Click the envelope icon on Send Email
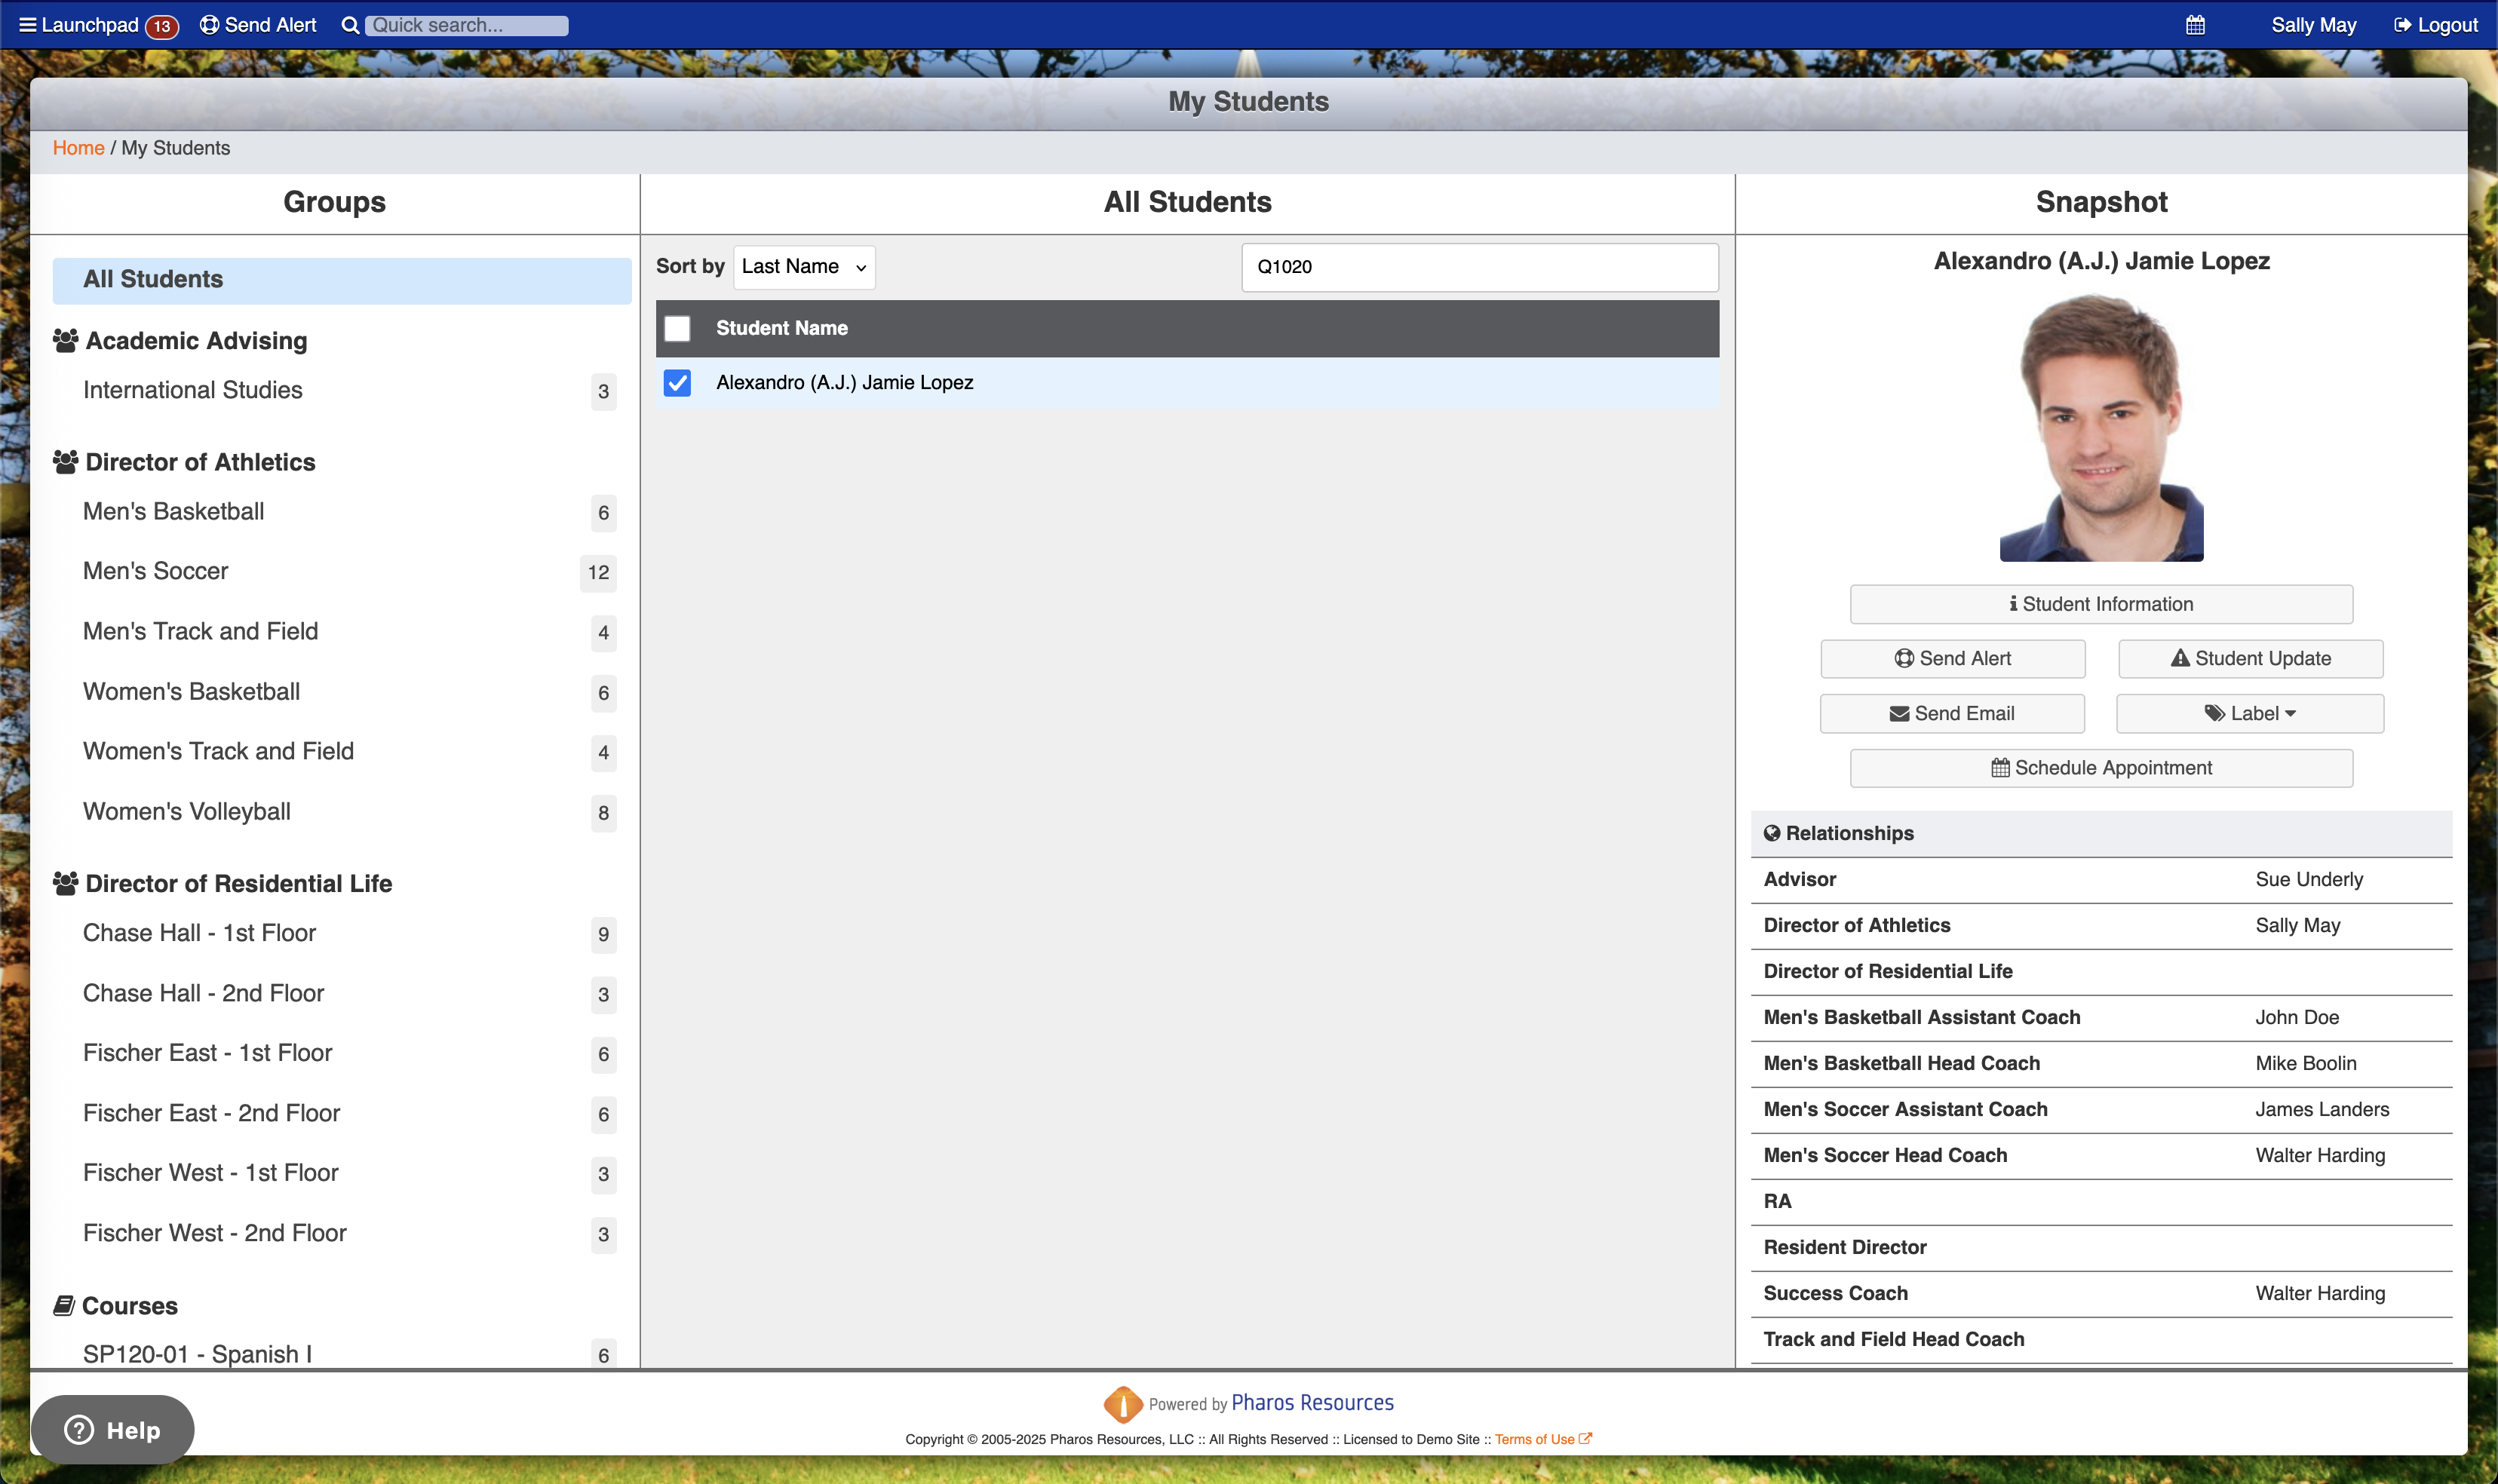The height and width of the screenshot is (1484, 2498). [x=1899, y=713]
